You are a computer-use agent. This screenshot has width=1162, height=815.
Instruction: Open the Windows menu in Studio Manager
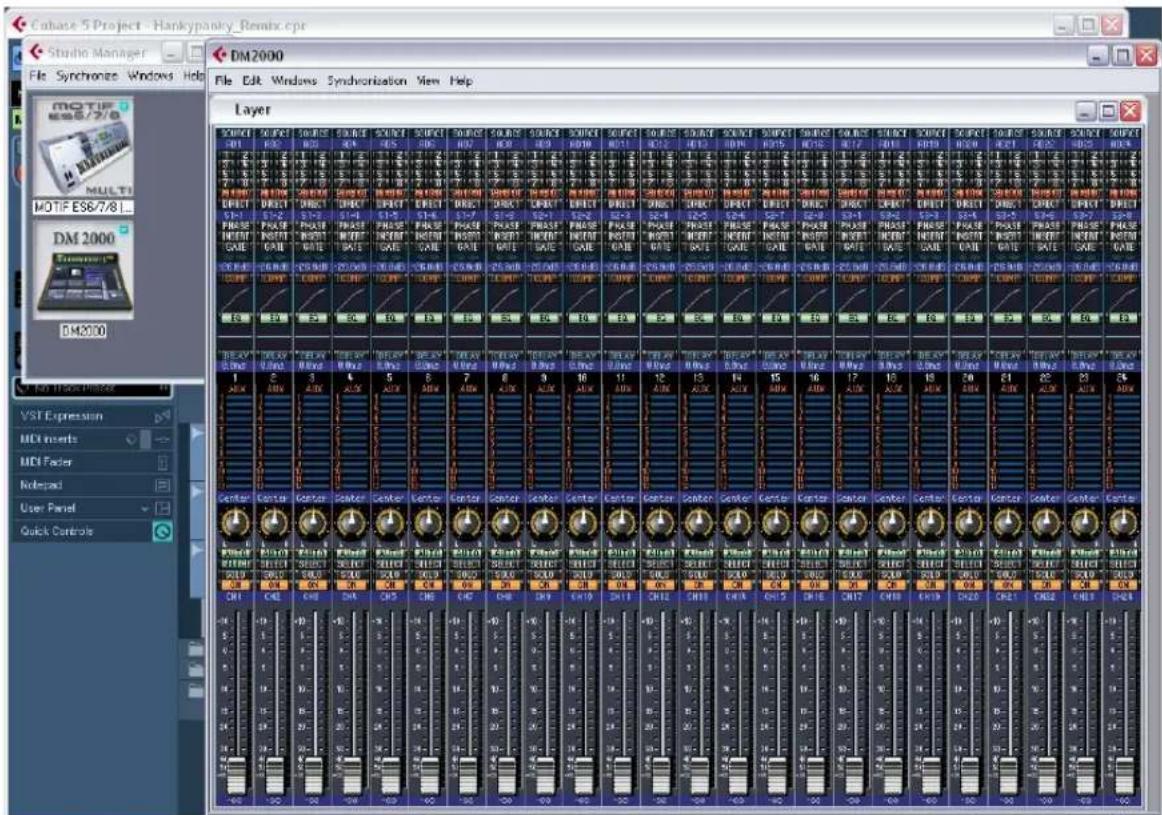point(150,76)
